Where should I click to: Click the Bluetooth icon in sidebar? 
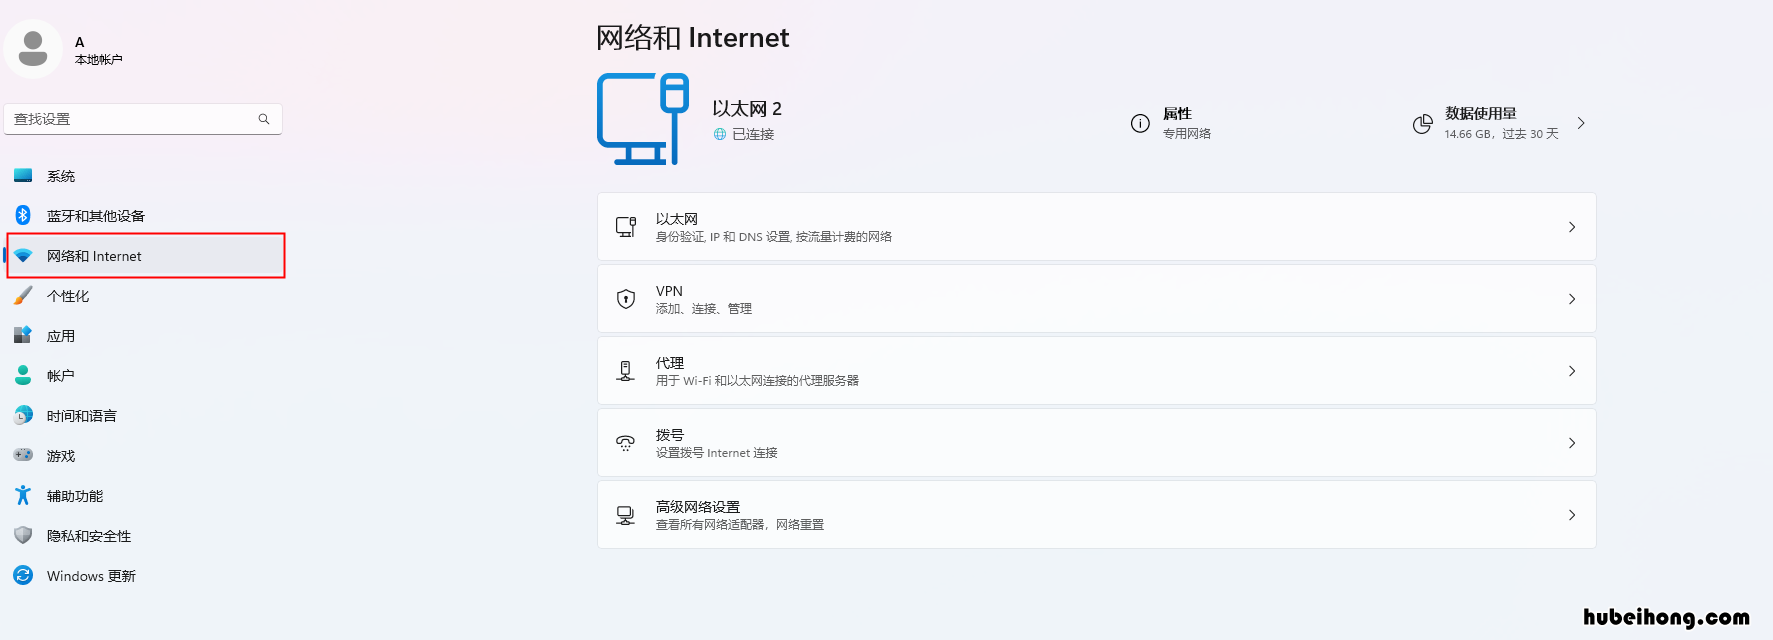(x=23, y=215)
